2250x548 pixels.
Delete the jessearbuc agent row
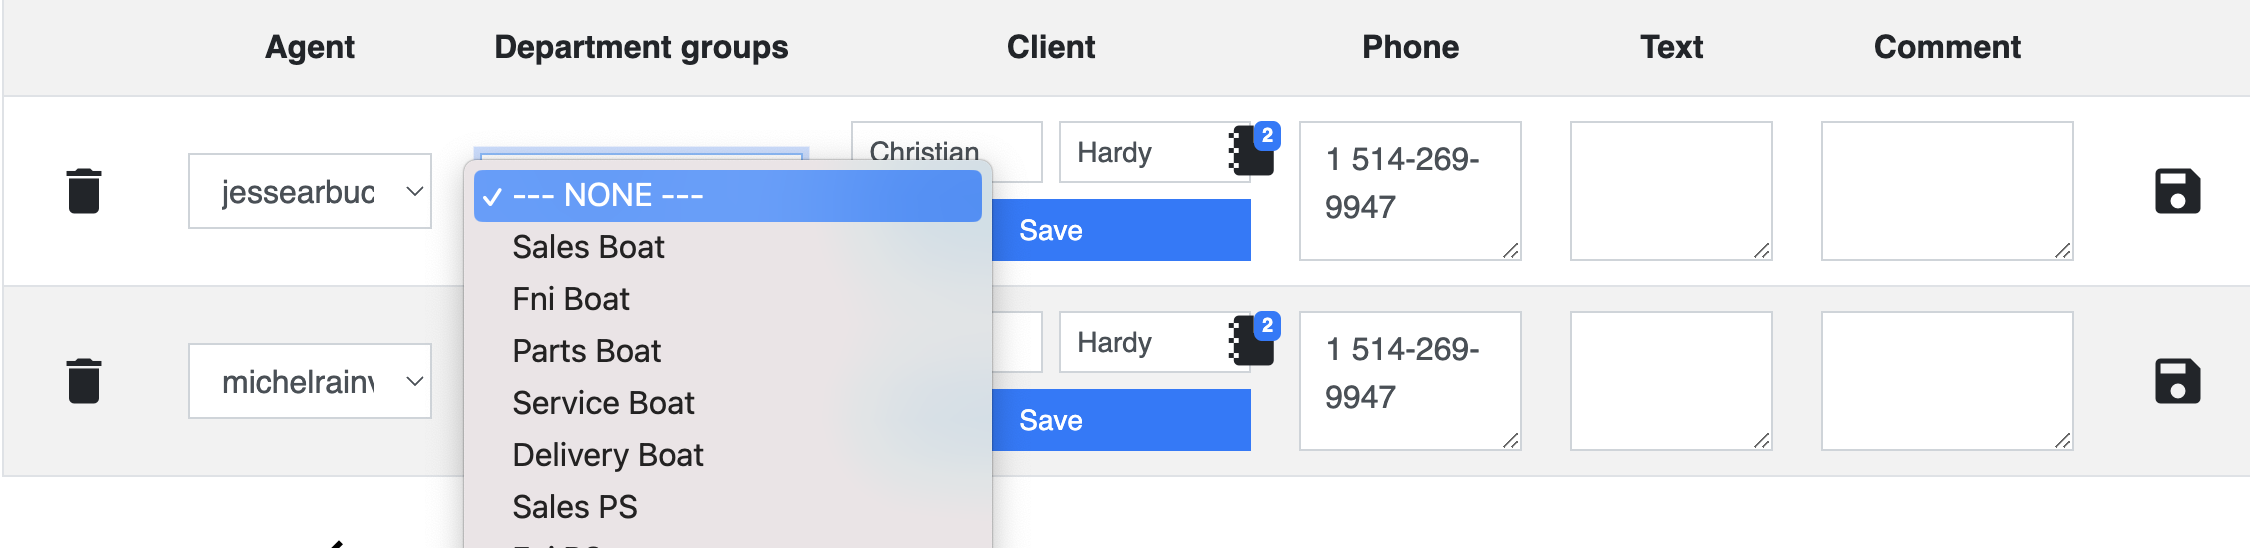[x=84, y=191]
